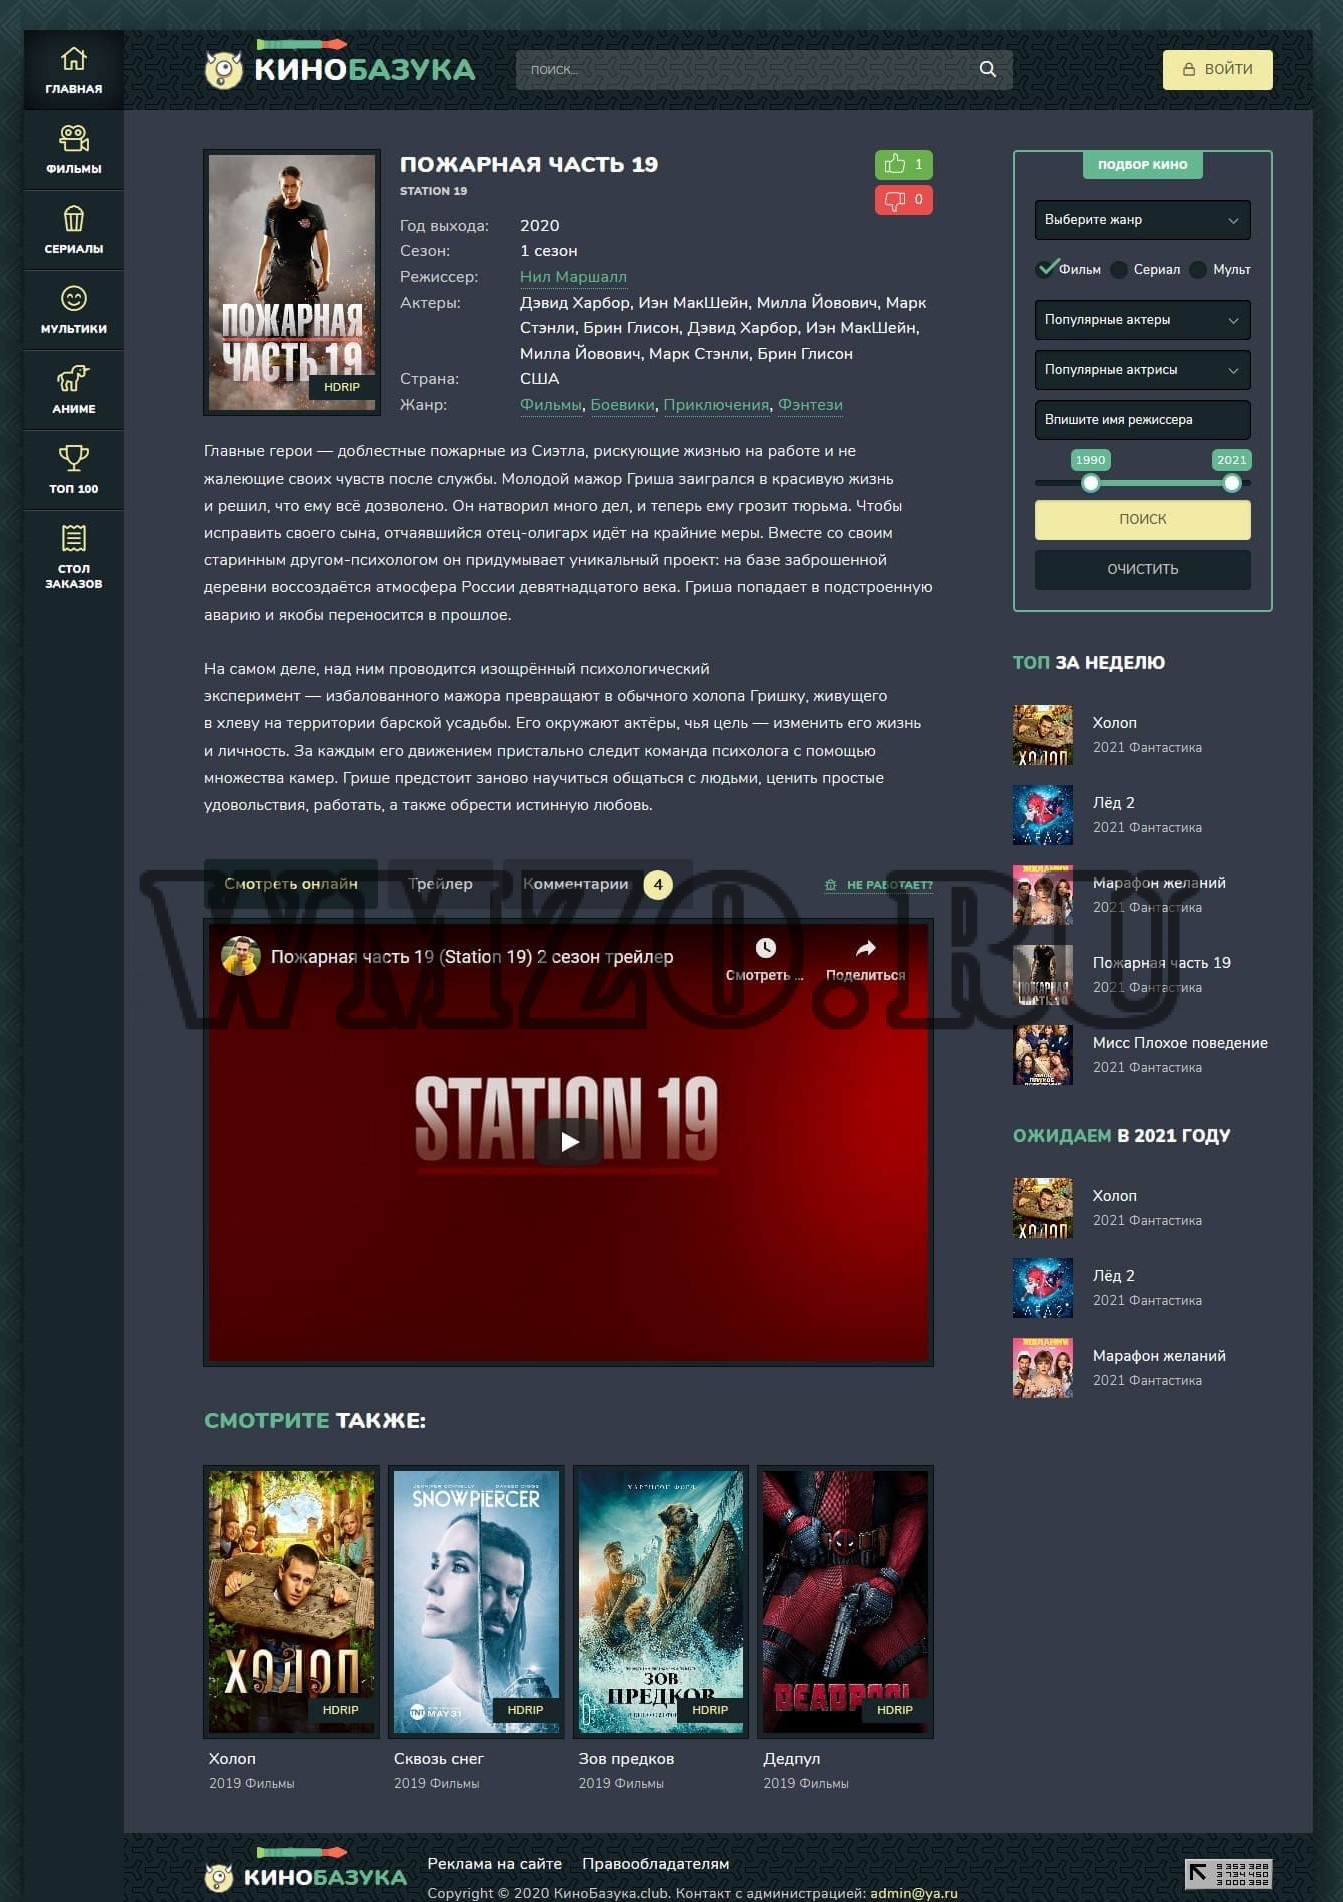Click the YouTube Share arrow icon
Viewport: 1343px width, 1902px height.
click(866, 948)
